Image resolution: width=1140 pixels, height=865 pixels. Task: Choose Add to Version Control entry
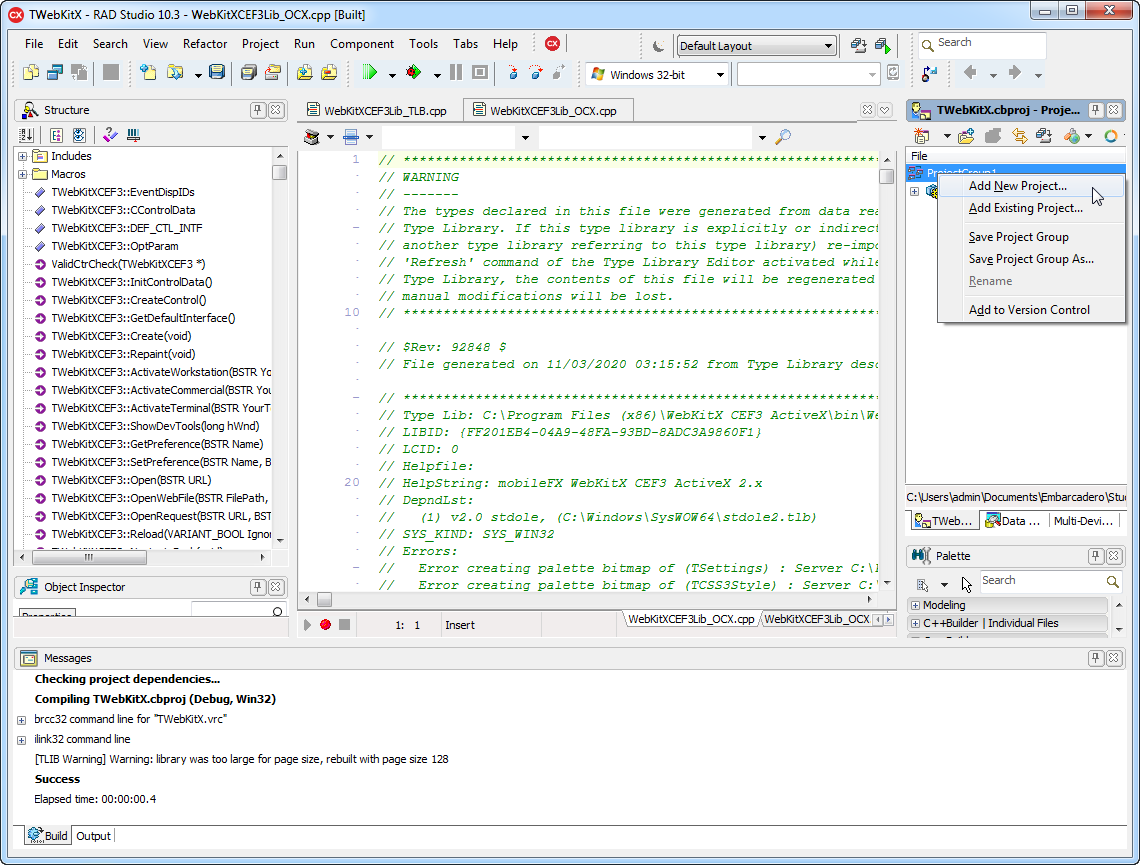click(x=1031, y=310)
